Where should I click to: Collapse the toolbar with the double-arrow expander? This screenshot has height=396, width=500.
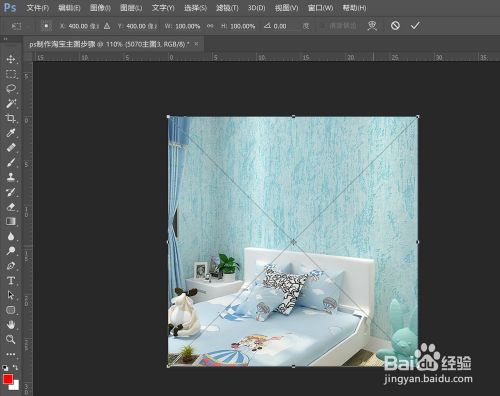[5, 39]
